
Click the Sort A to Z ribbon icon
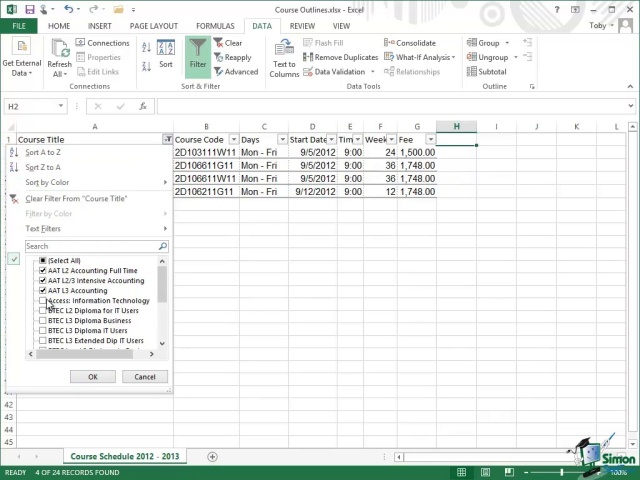pyautogui.click(x=147, y=47)
